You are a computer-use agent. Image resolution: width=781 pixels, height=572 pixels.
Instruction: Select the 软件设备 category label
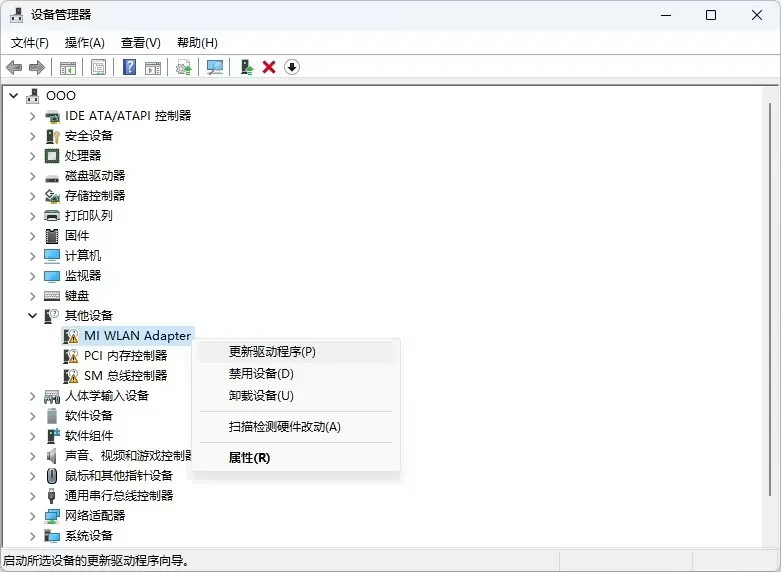[x=89, y=416]
